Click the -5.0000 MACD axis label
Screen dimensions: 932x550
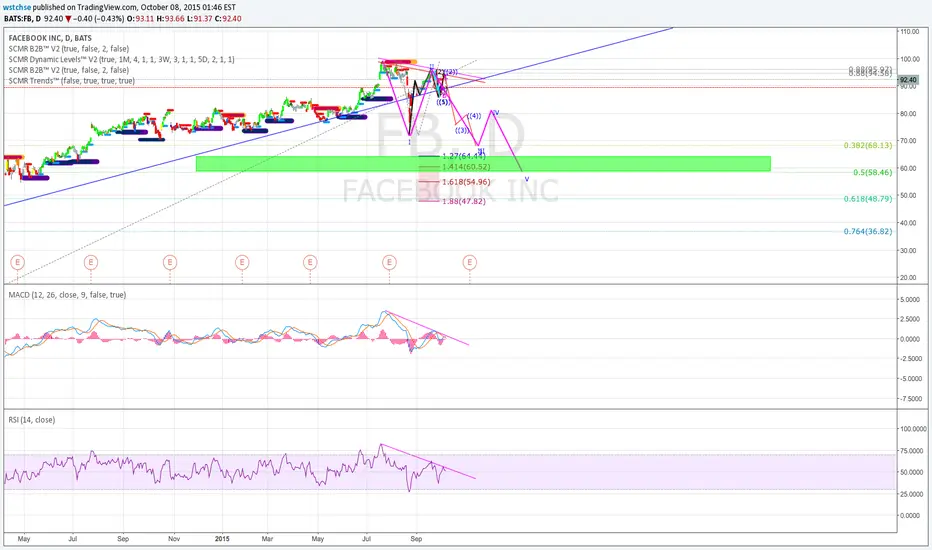(910, 379)
